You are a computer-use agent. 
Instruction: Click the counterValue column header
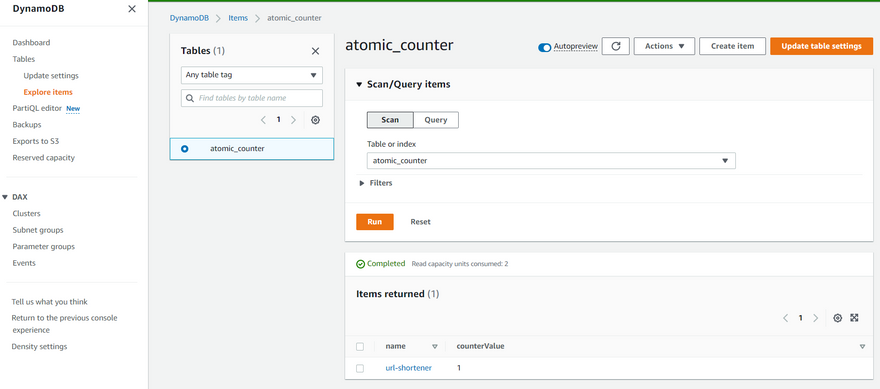[x=480, y=346]
